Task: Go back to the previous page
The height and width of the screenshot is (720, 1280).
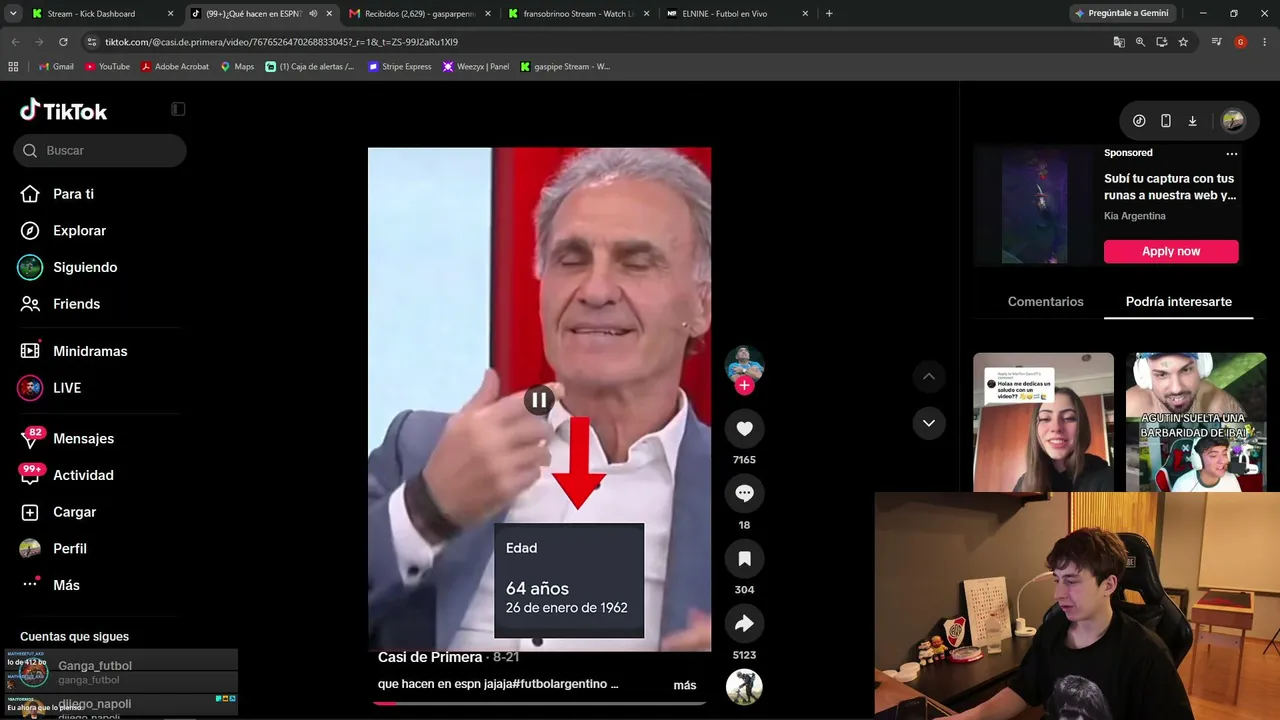Action: [15, 42]
